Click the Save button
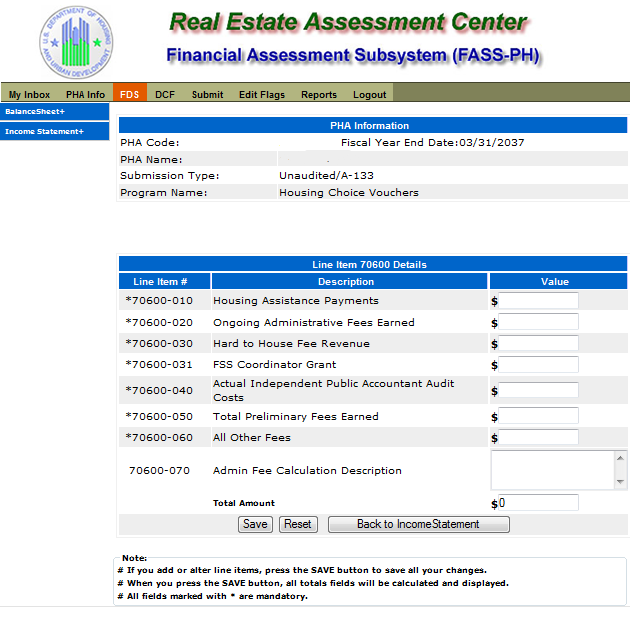Image resolution: width=633 pixels, height=617 pixels. click(x=255, y=524)
